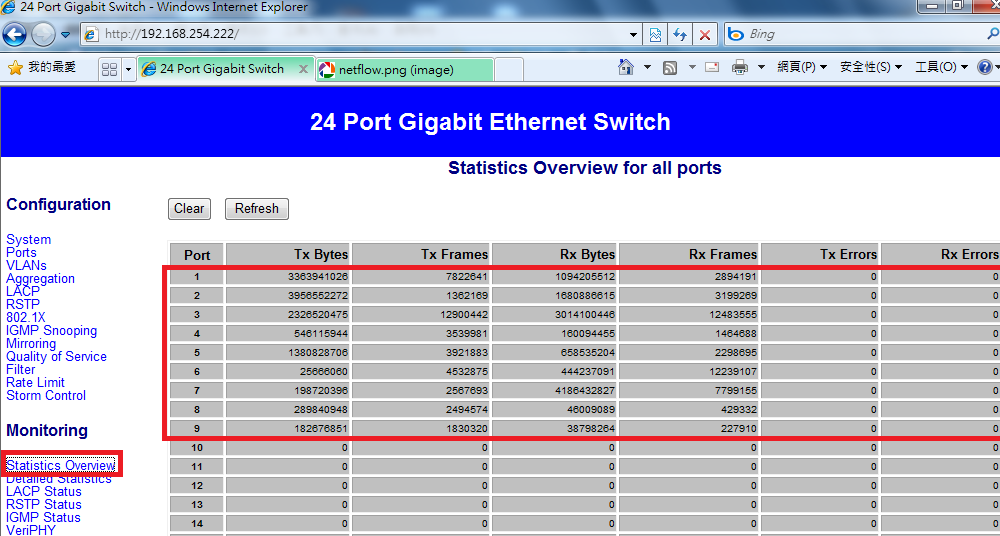Open the 網頁(P) page menu
Viewport: 1000px width, 536px height.
(801, 68)
